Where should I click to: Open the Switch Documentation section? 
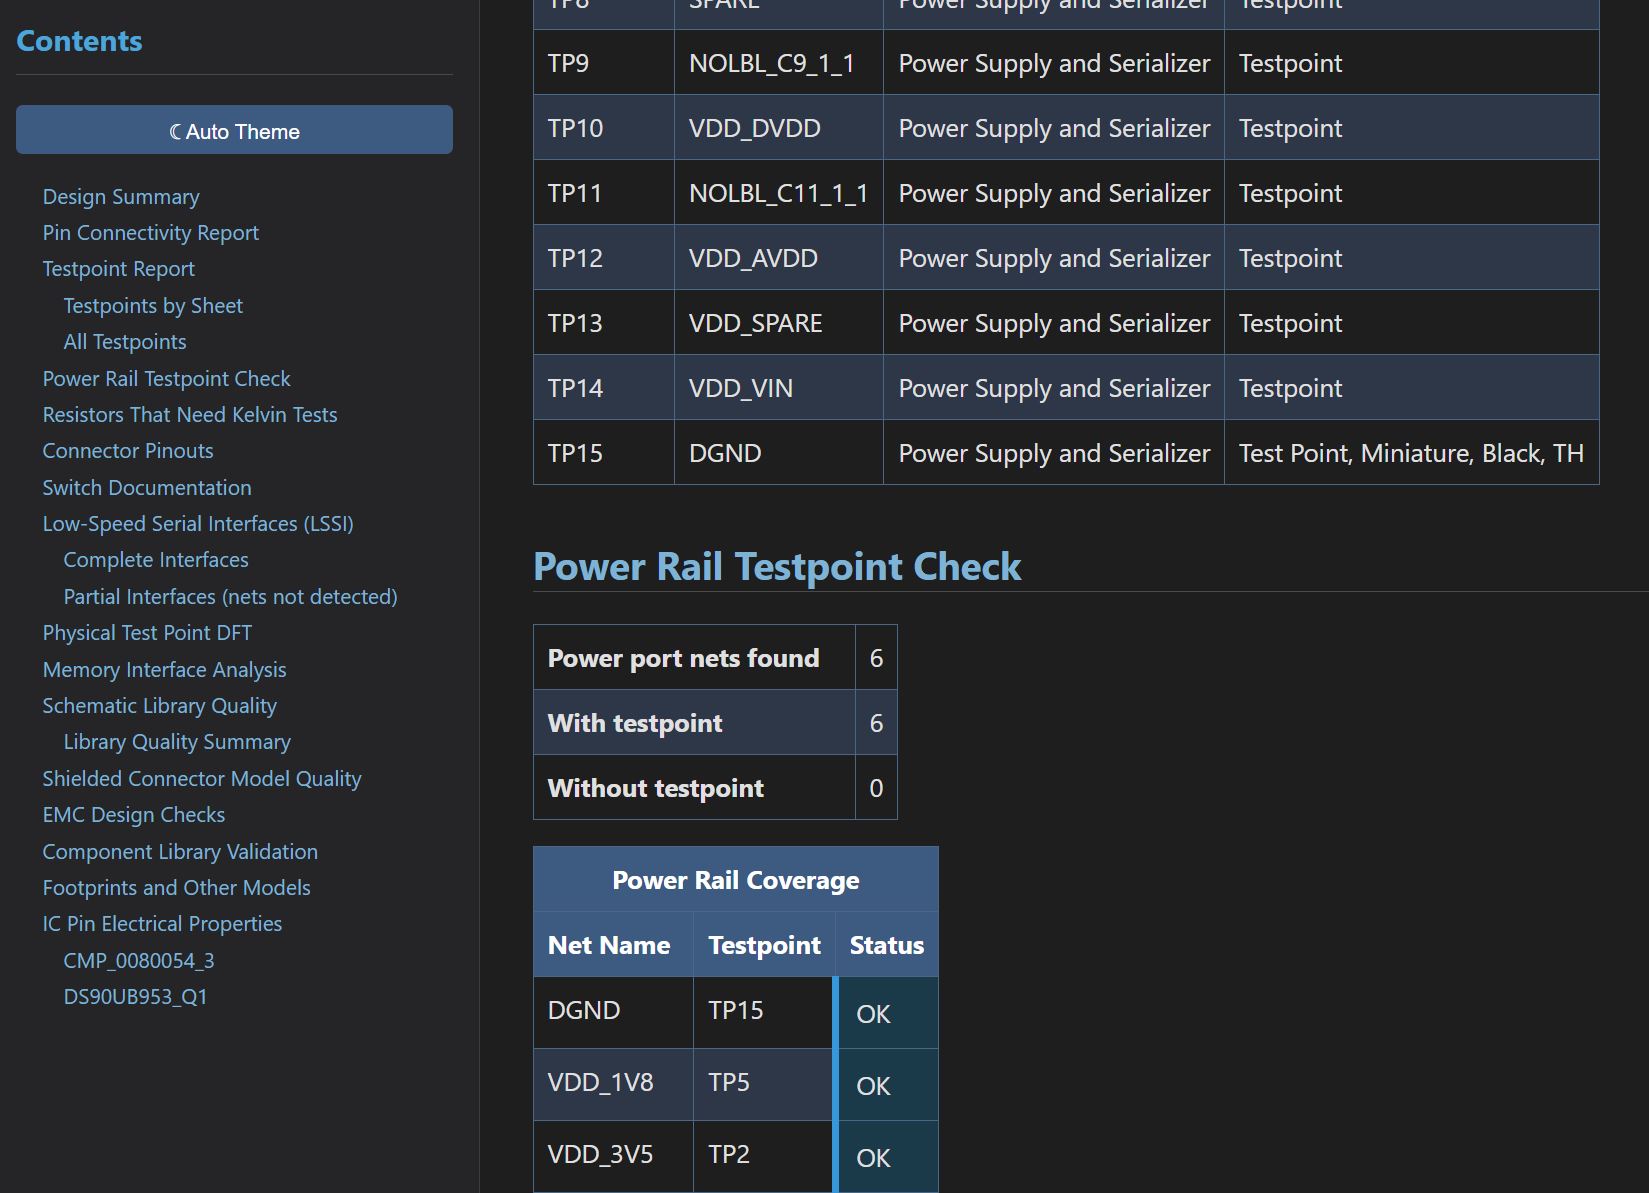(146, 487)
